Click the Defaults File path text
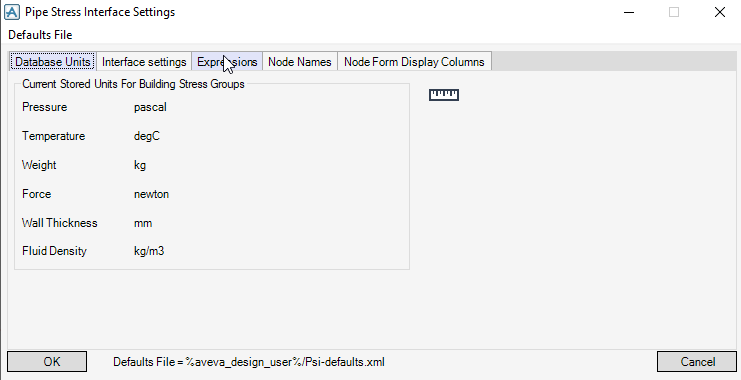Screen dimensions: 741x380 [249, 362]
